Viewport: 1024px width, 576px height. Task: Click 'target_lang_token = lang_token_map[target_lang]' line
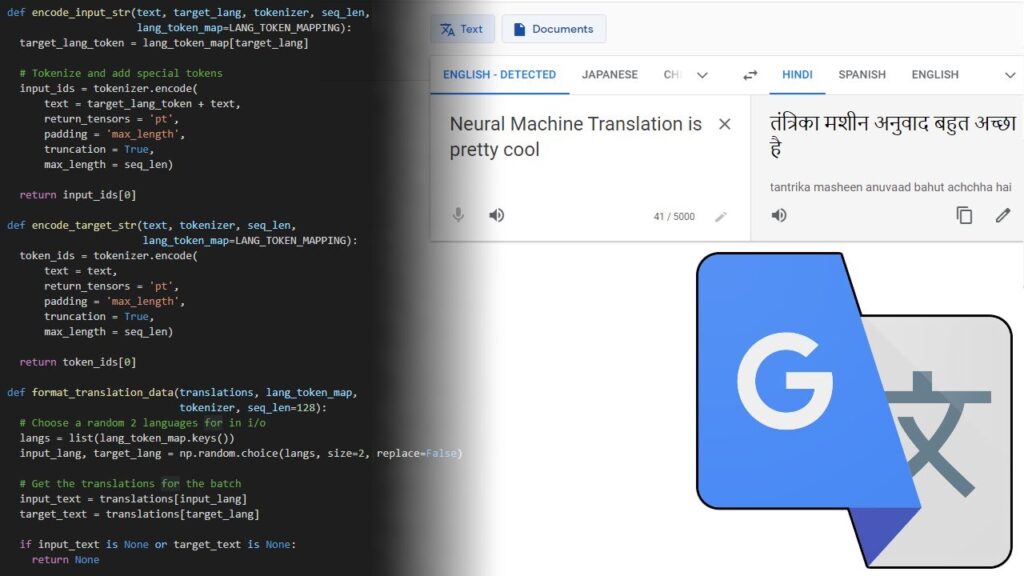coord(164,43)
